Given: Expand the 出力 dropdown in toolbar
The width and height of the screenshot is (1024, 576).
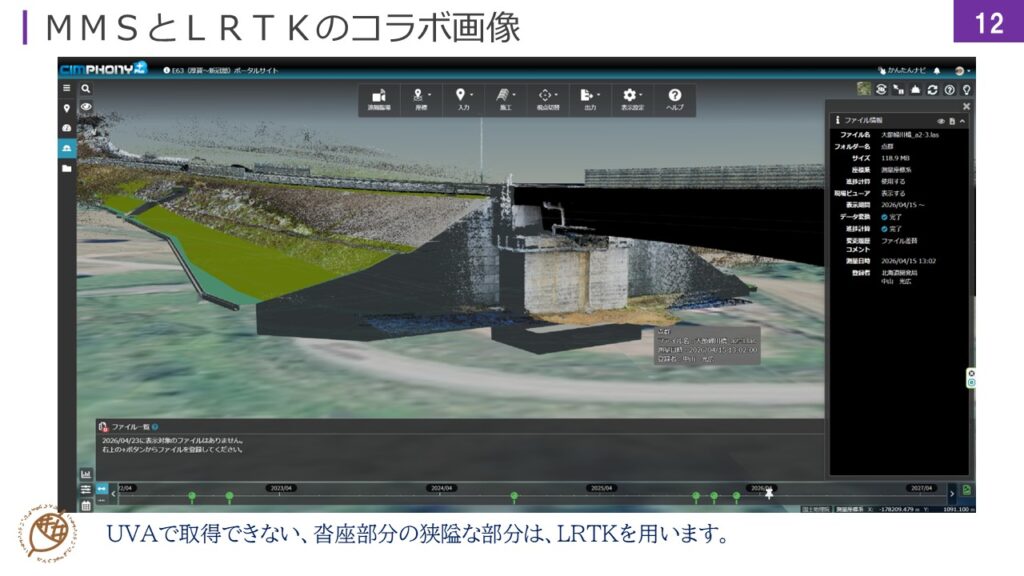Looking at the screenshot, I should pos(589,95).
